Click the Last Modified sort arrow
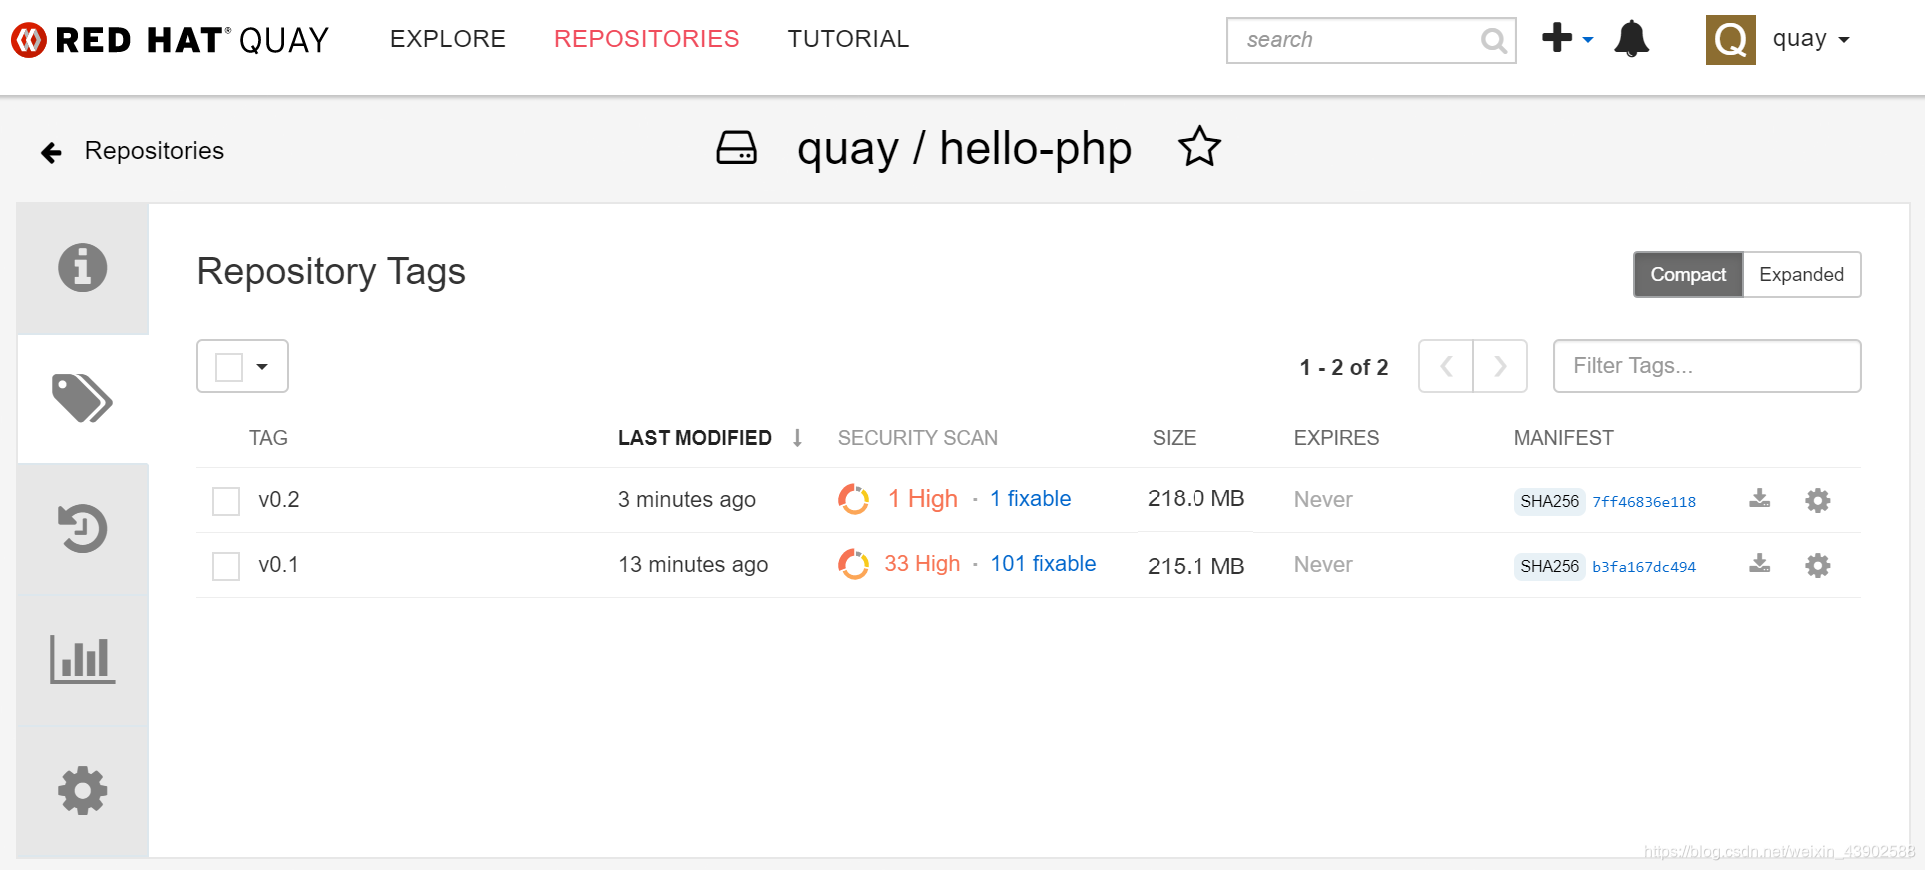The height and width of the screenshot is (870, 1925). 797,438
